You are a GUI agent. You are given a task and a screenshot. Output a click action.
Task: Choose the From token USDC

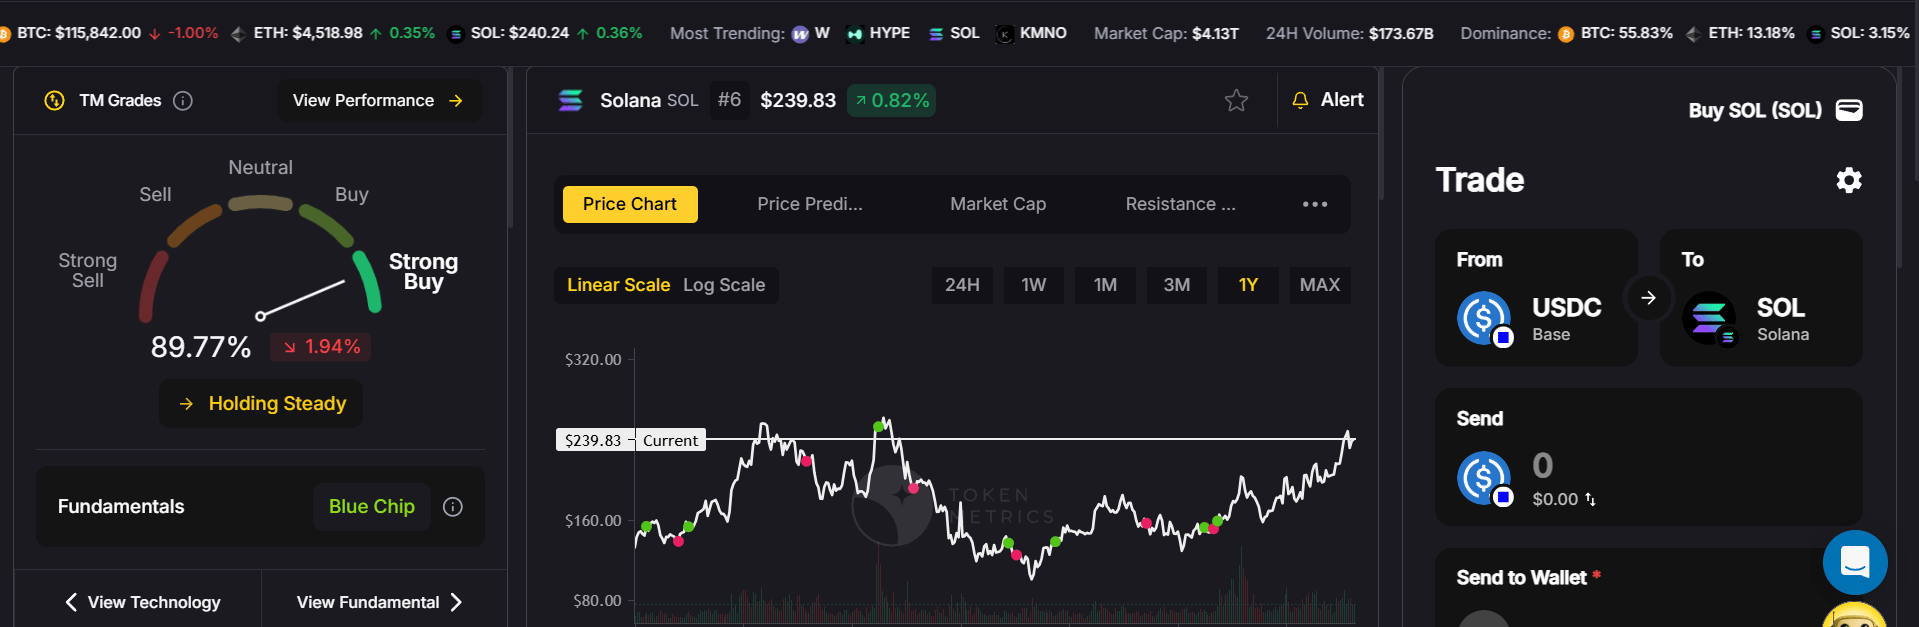tap(1537, 298)
